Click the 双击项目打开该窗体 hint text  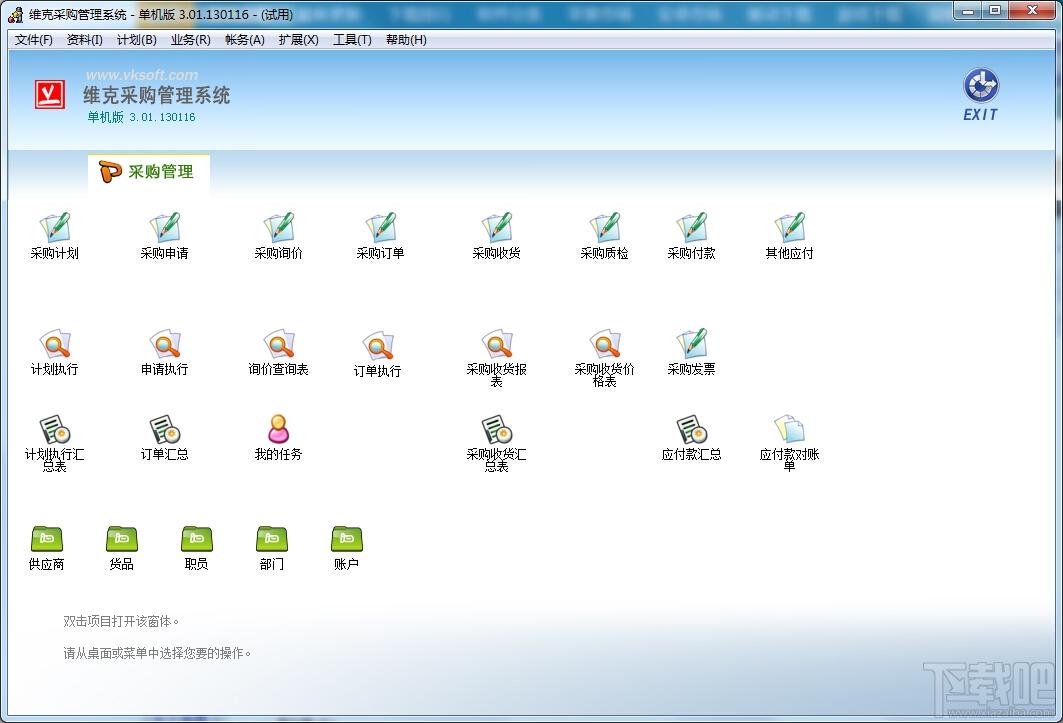[x=121, y=621]
